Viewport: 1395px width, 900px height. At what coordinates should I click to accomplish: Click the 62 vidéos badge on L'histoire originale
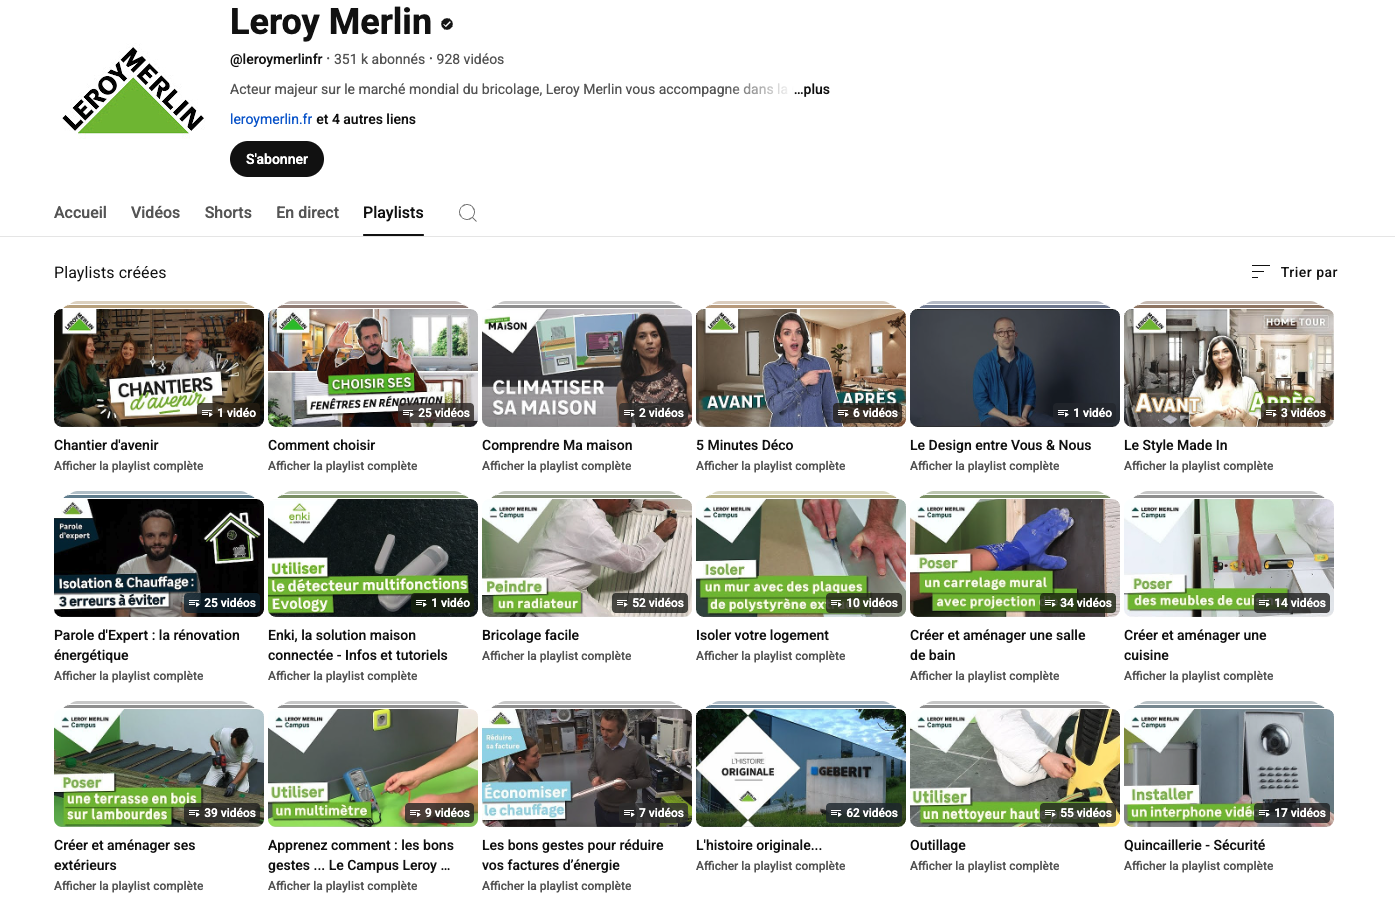pos(864,813)
